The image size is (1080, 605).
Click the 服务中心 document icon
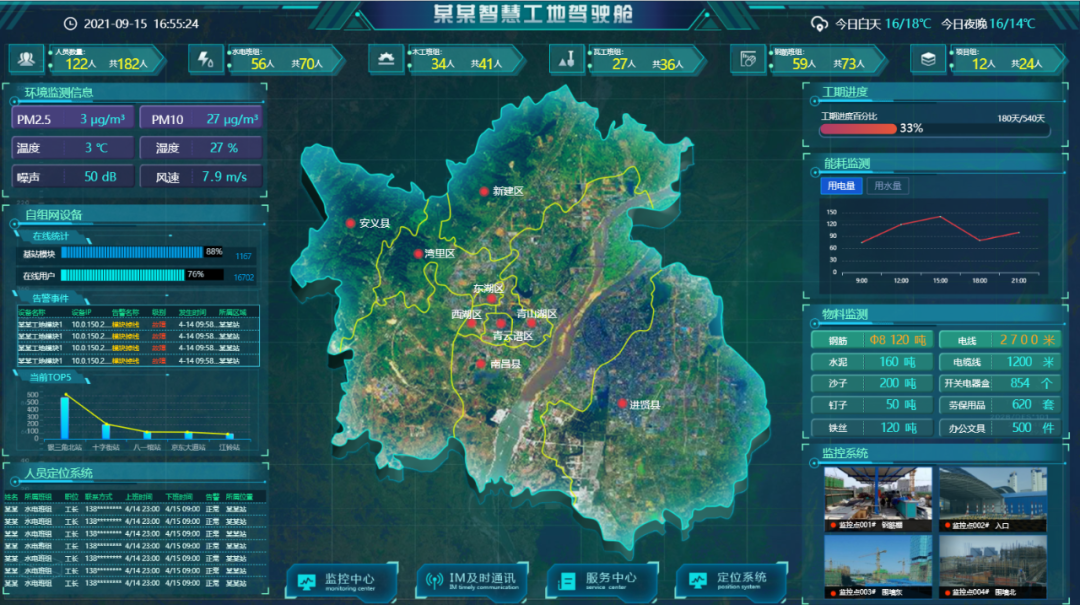pos(566,582)
